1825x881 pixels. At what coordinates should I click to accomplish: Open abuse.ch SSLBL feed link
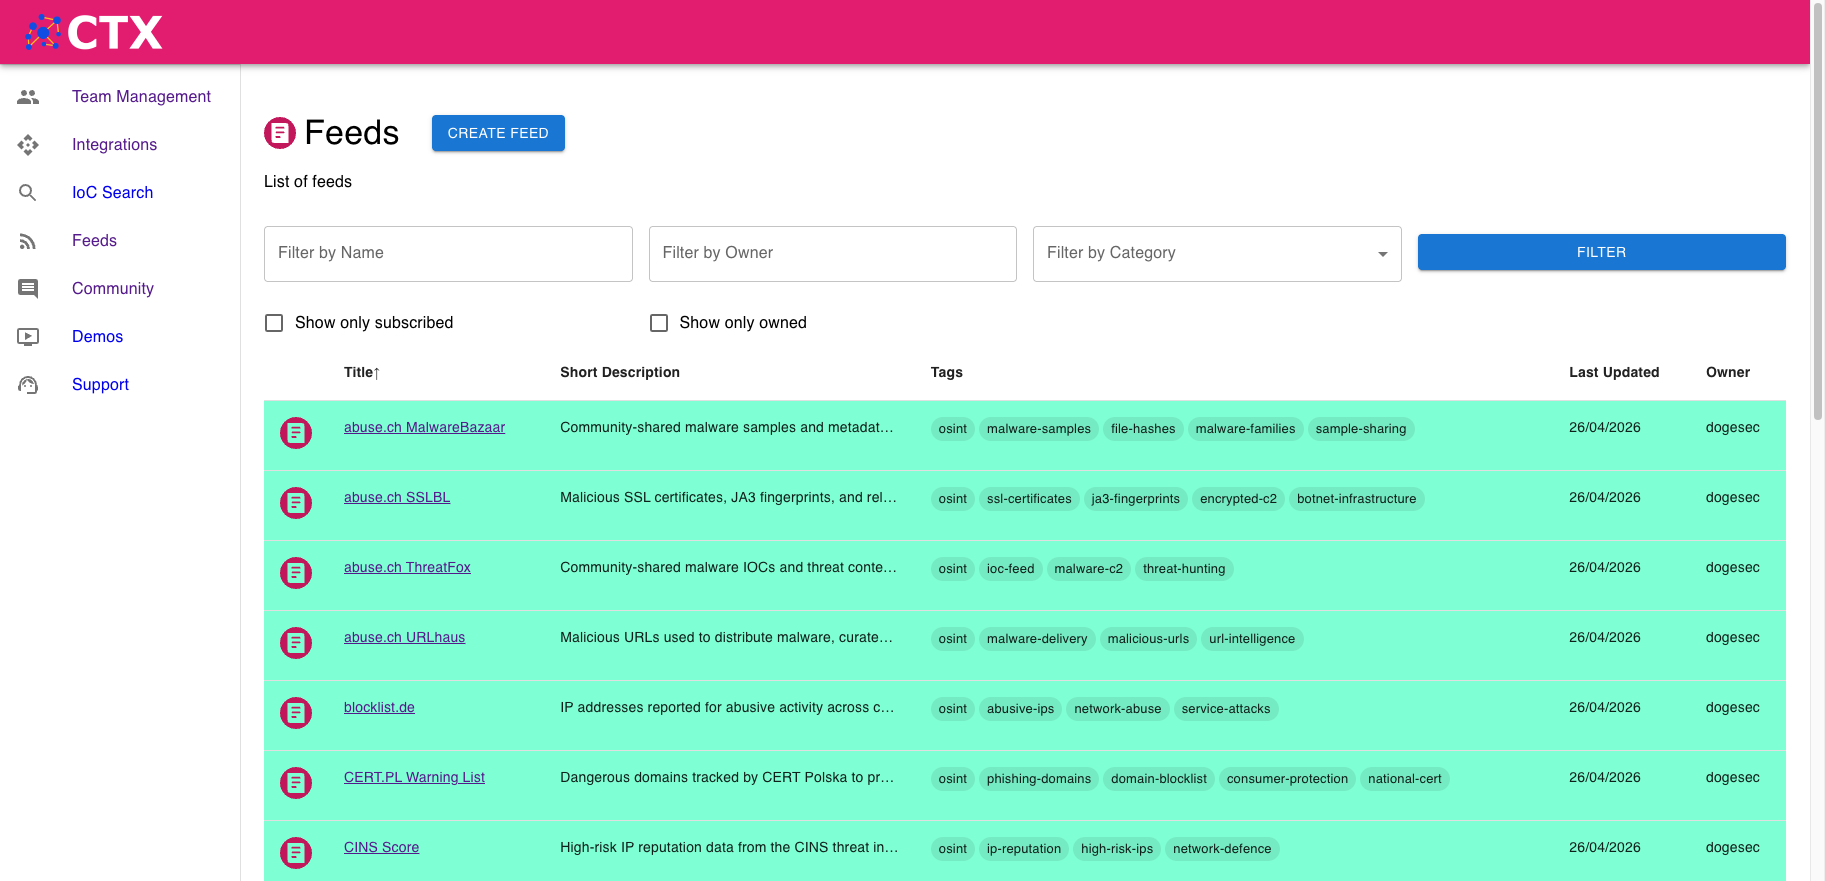[x=397, y=497]
